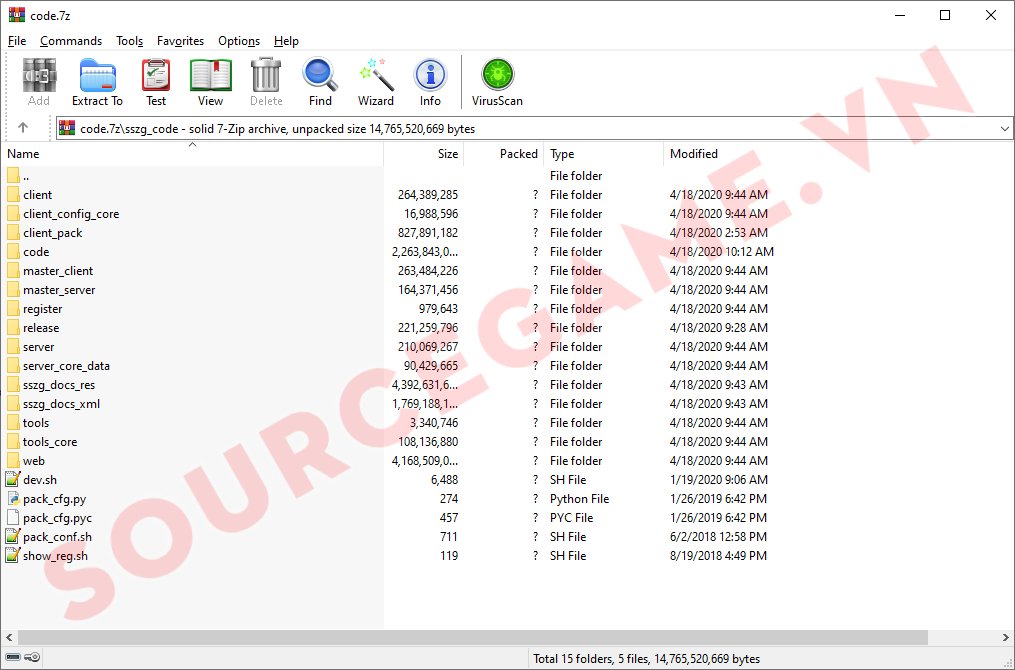1015x670 pixels.
Task: Click the Extract To toolbar icon
Action: point(97,82)
